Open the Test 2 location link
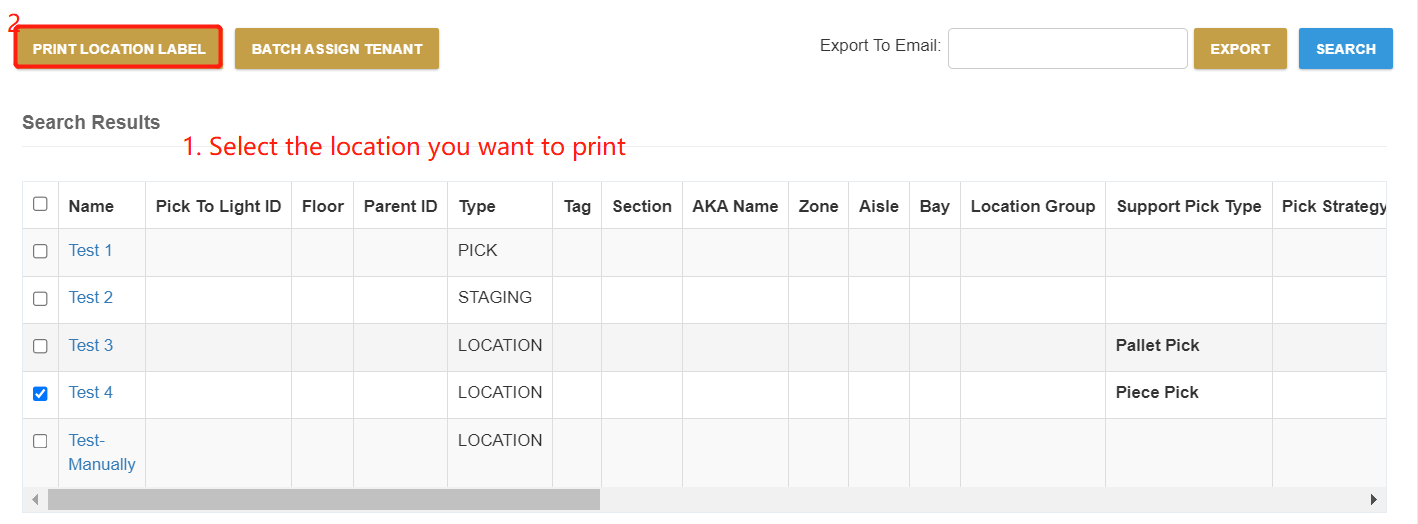This screenshot has width=1418, height=524. [x=90, y=297]
